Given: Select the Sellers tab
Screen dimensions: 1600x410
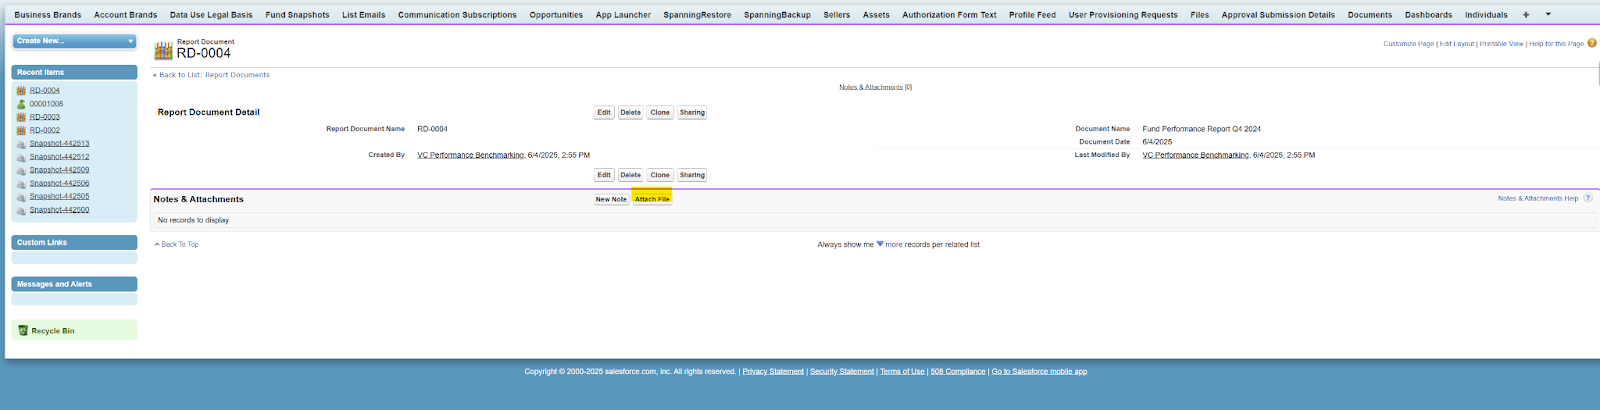Looking at the screenshot, I should [x=837, y=15].
